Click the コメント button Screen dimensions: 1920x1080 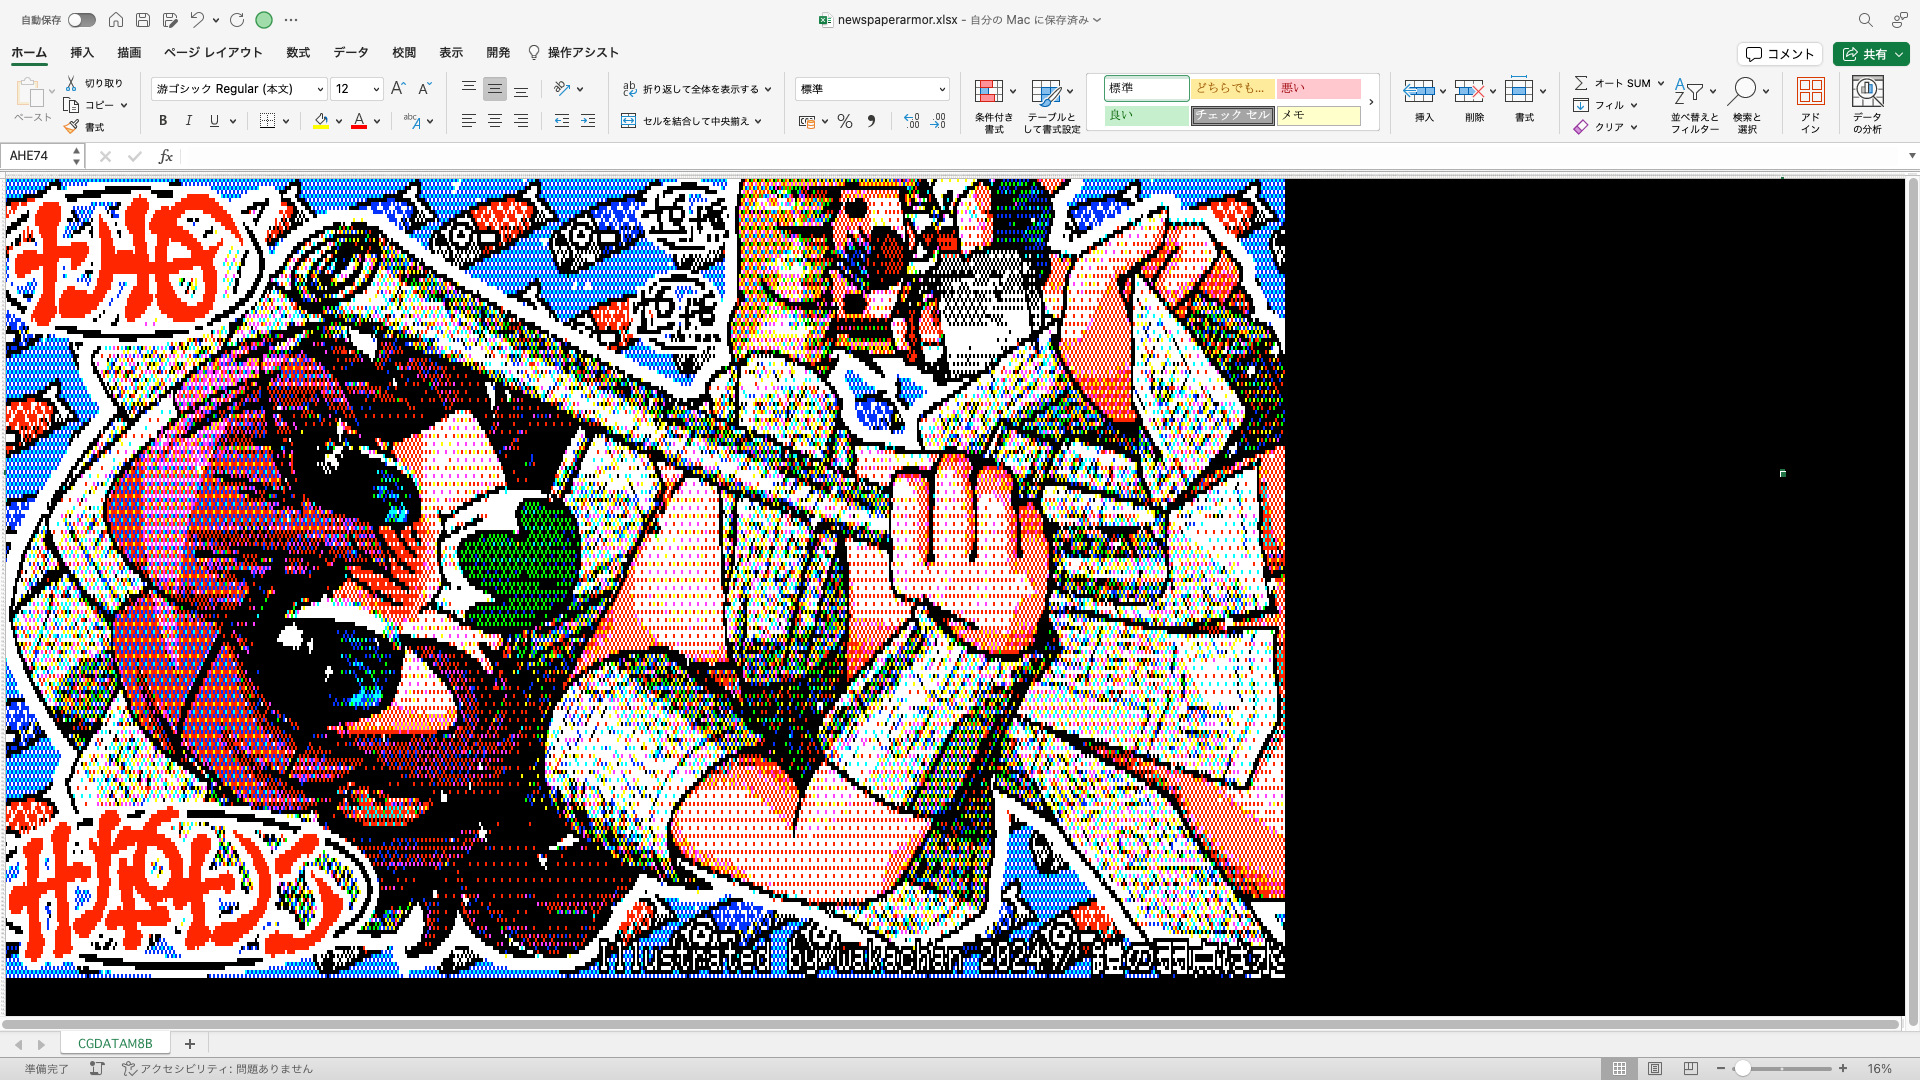click(1780, 54)
